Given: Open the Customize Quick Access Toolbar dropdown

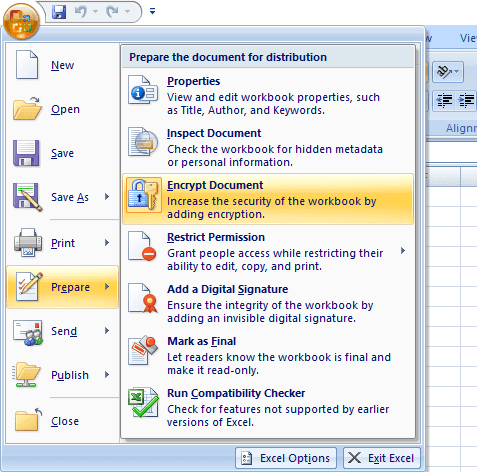Looking at the screenshot, I should [152, 12].
